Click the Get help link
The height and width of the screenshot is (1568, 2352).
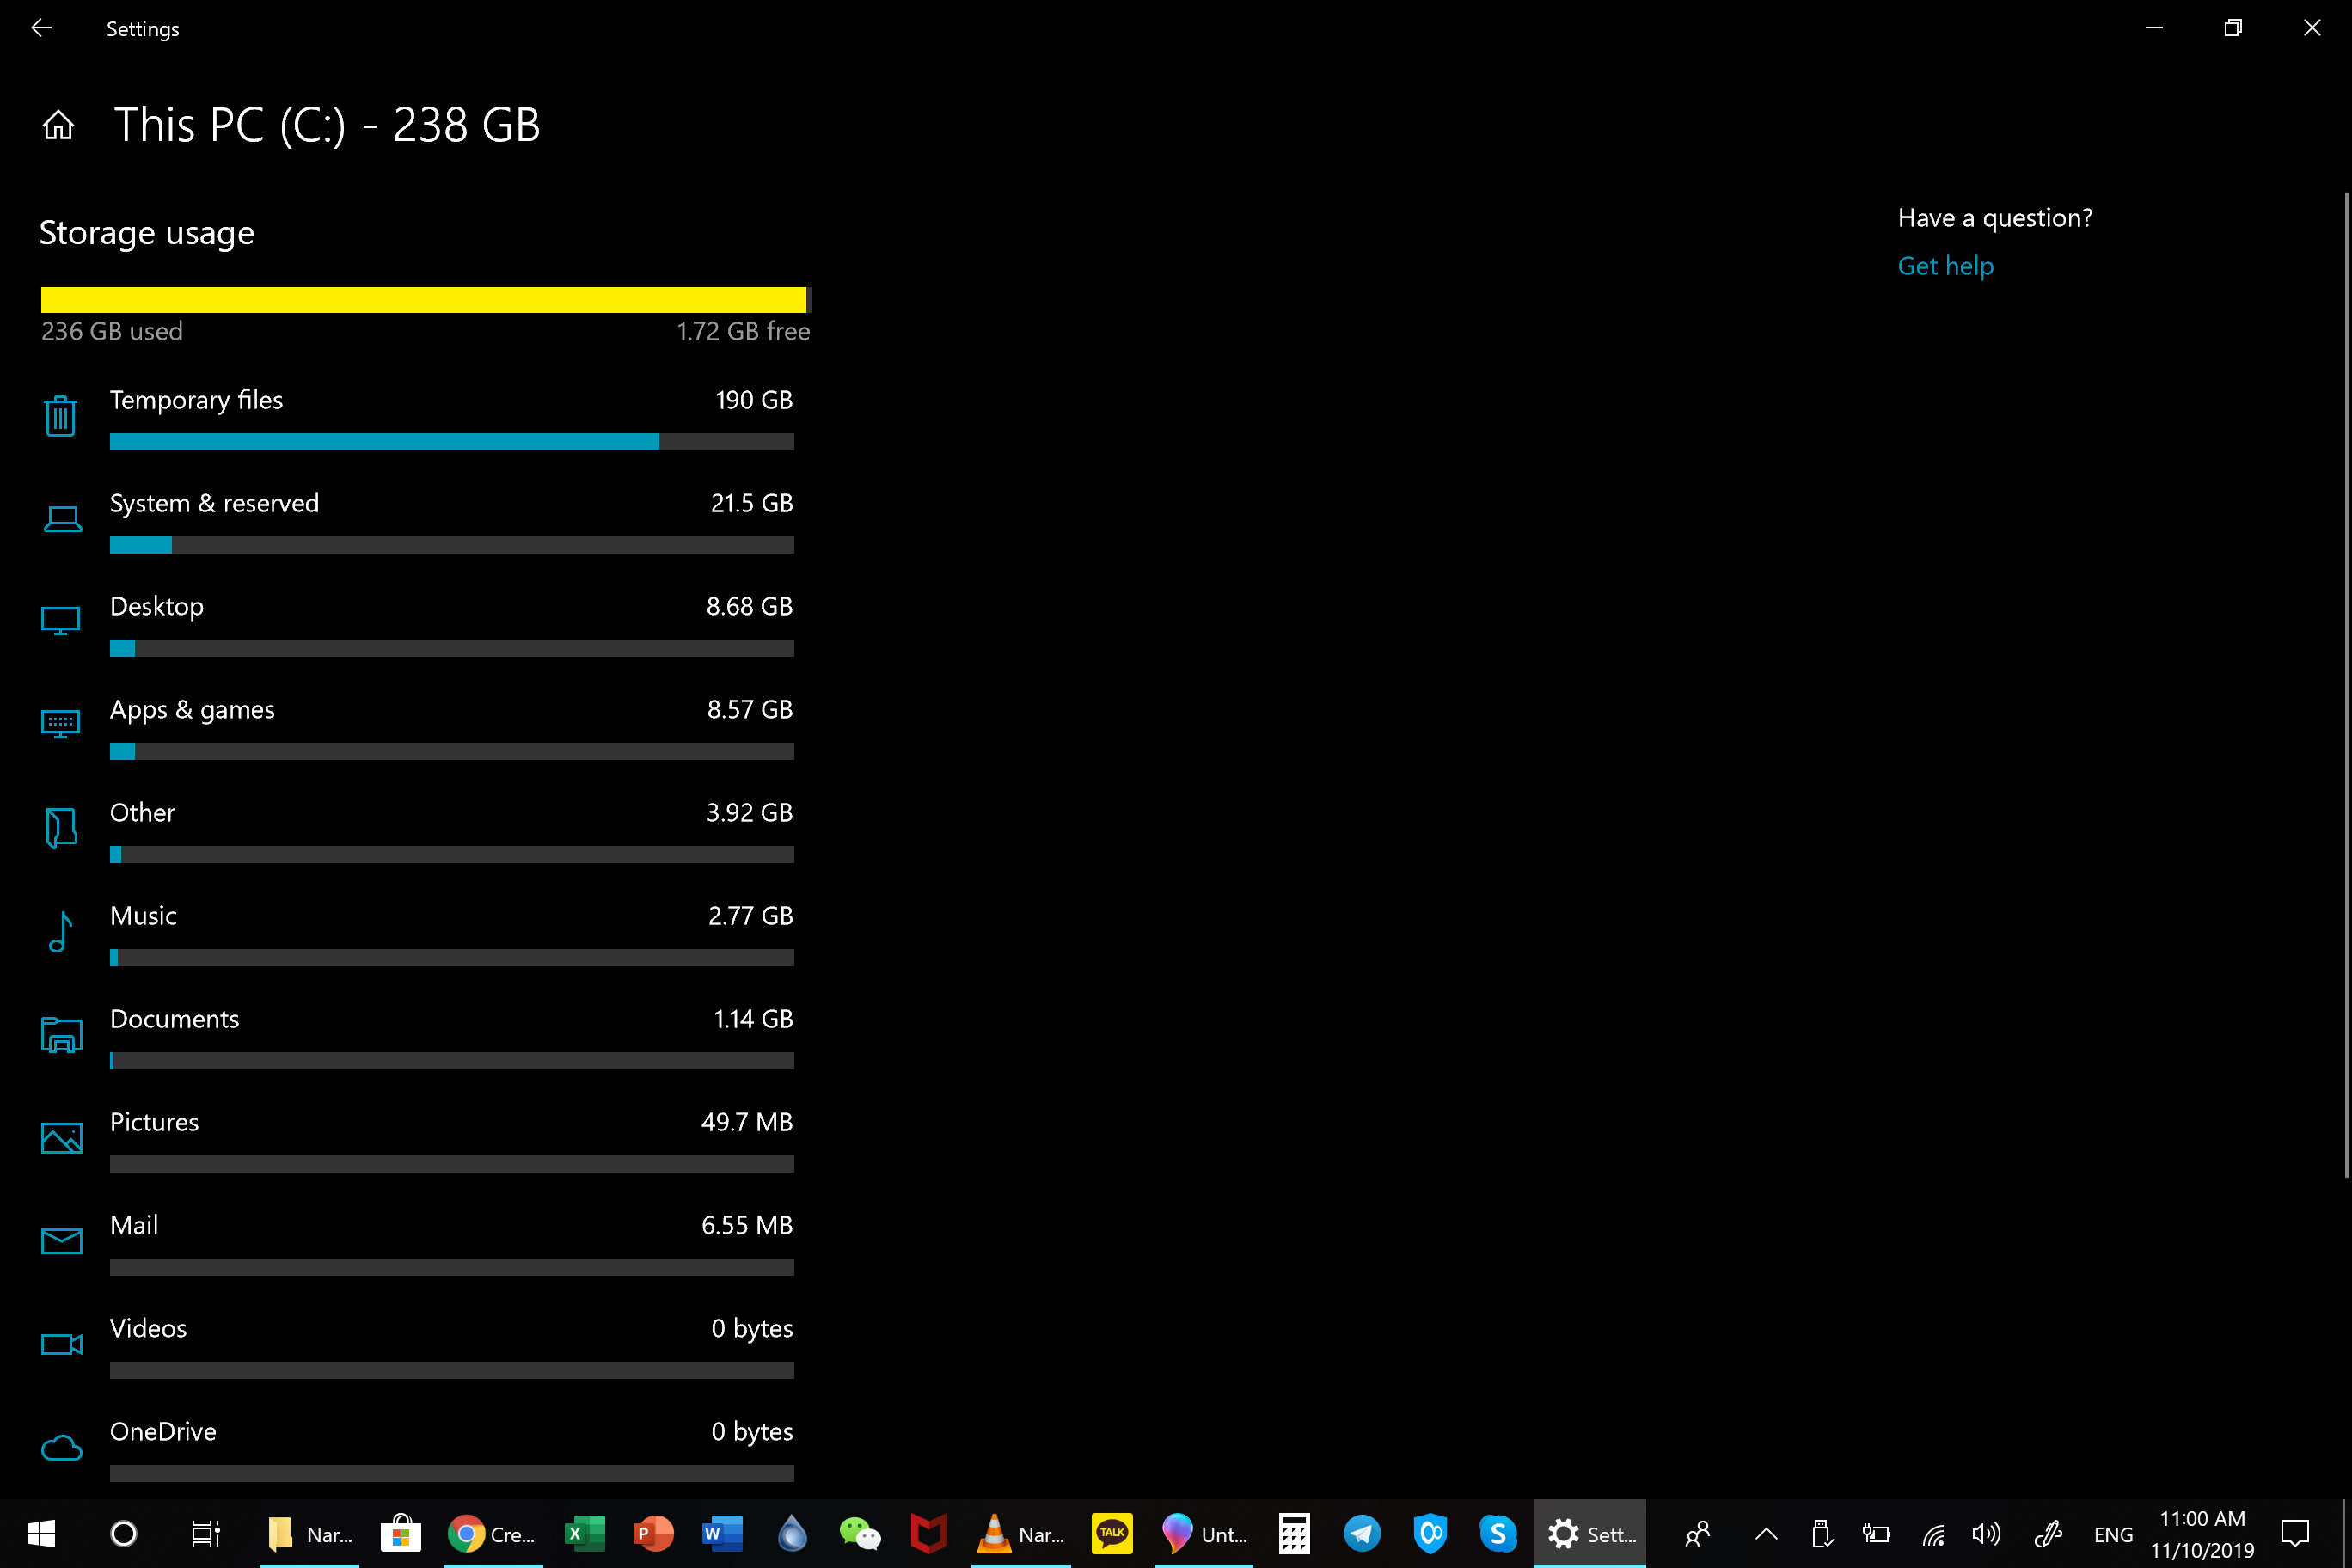[1945, 266]
